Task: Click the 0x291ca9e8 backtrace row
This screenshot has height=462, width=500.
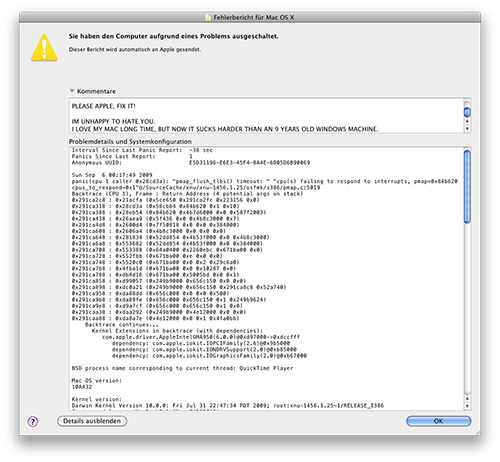Action: [157, 306]
